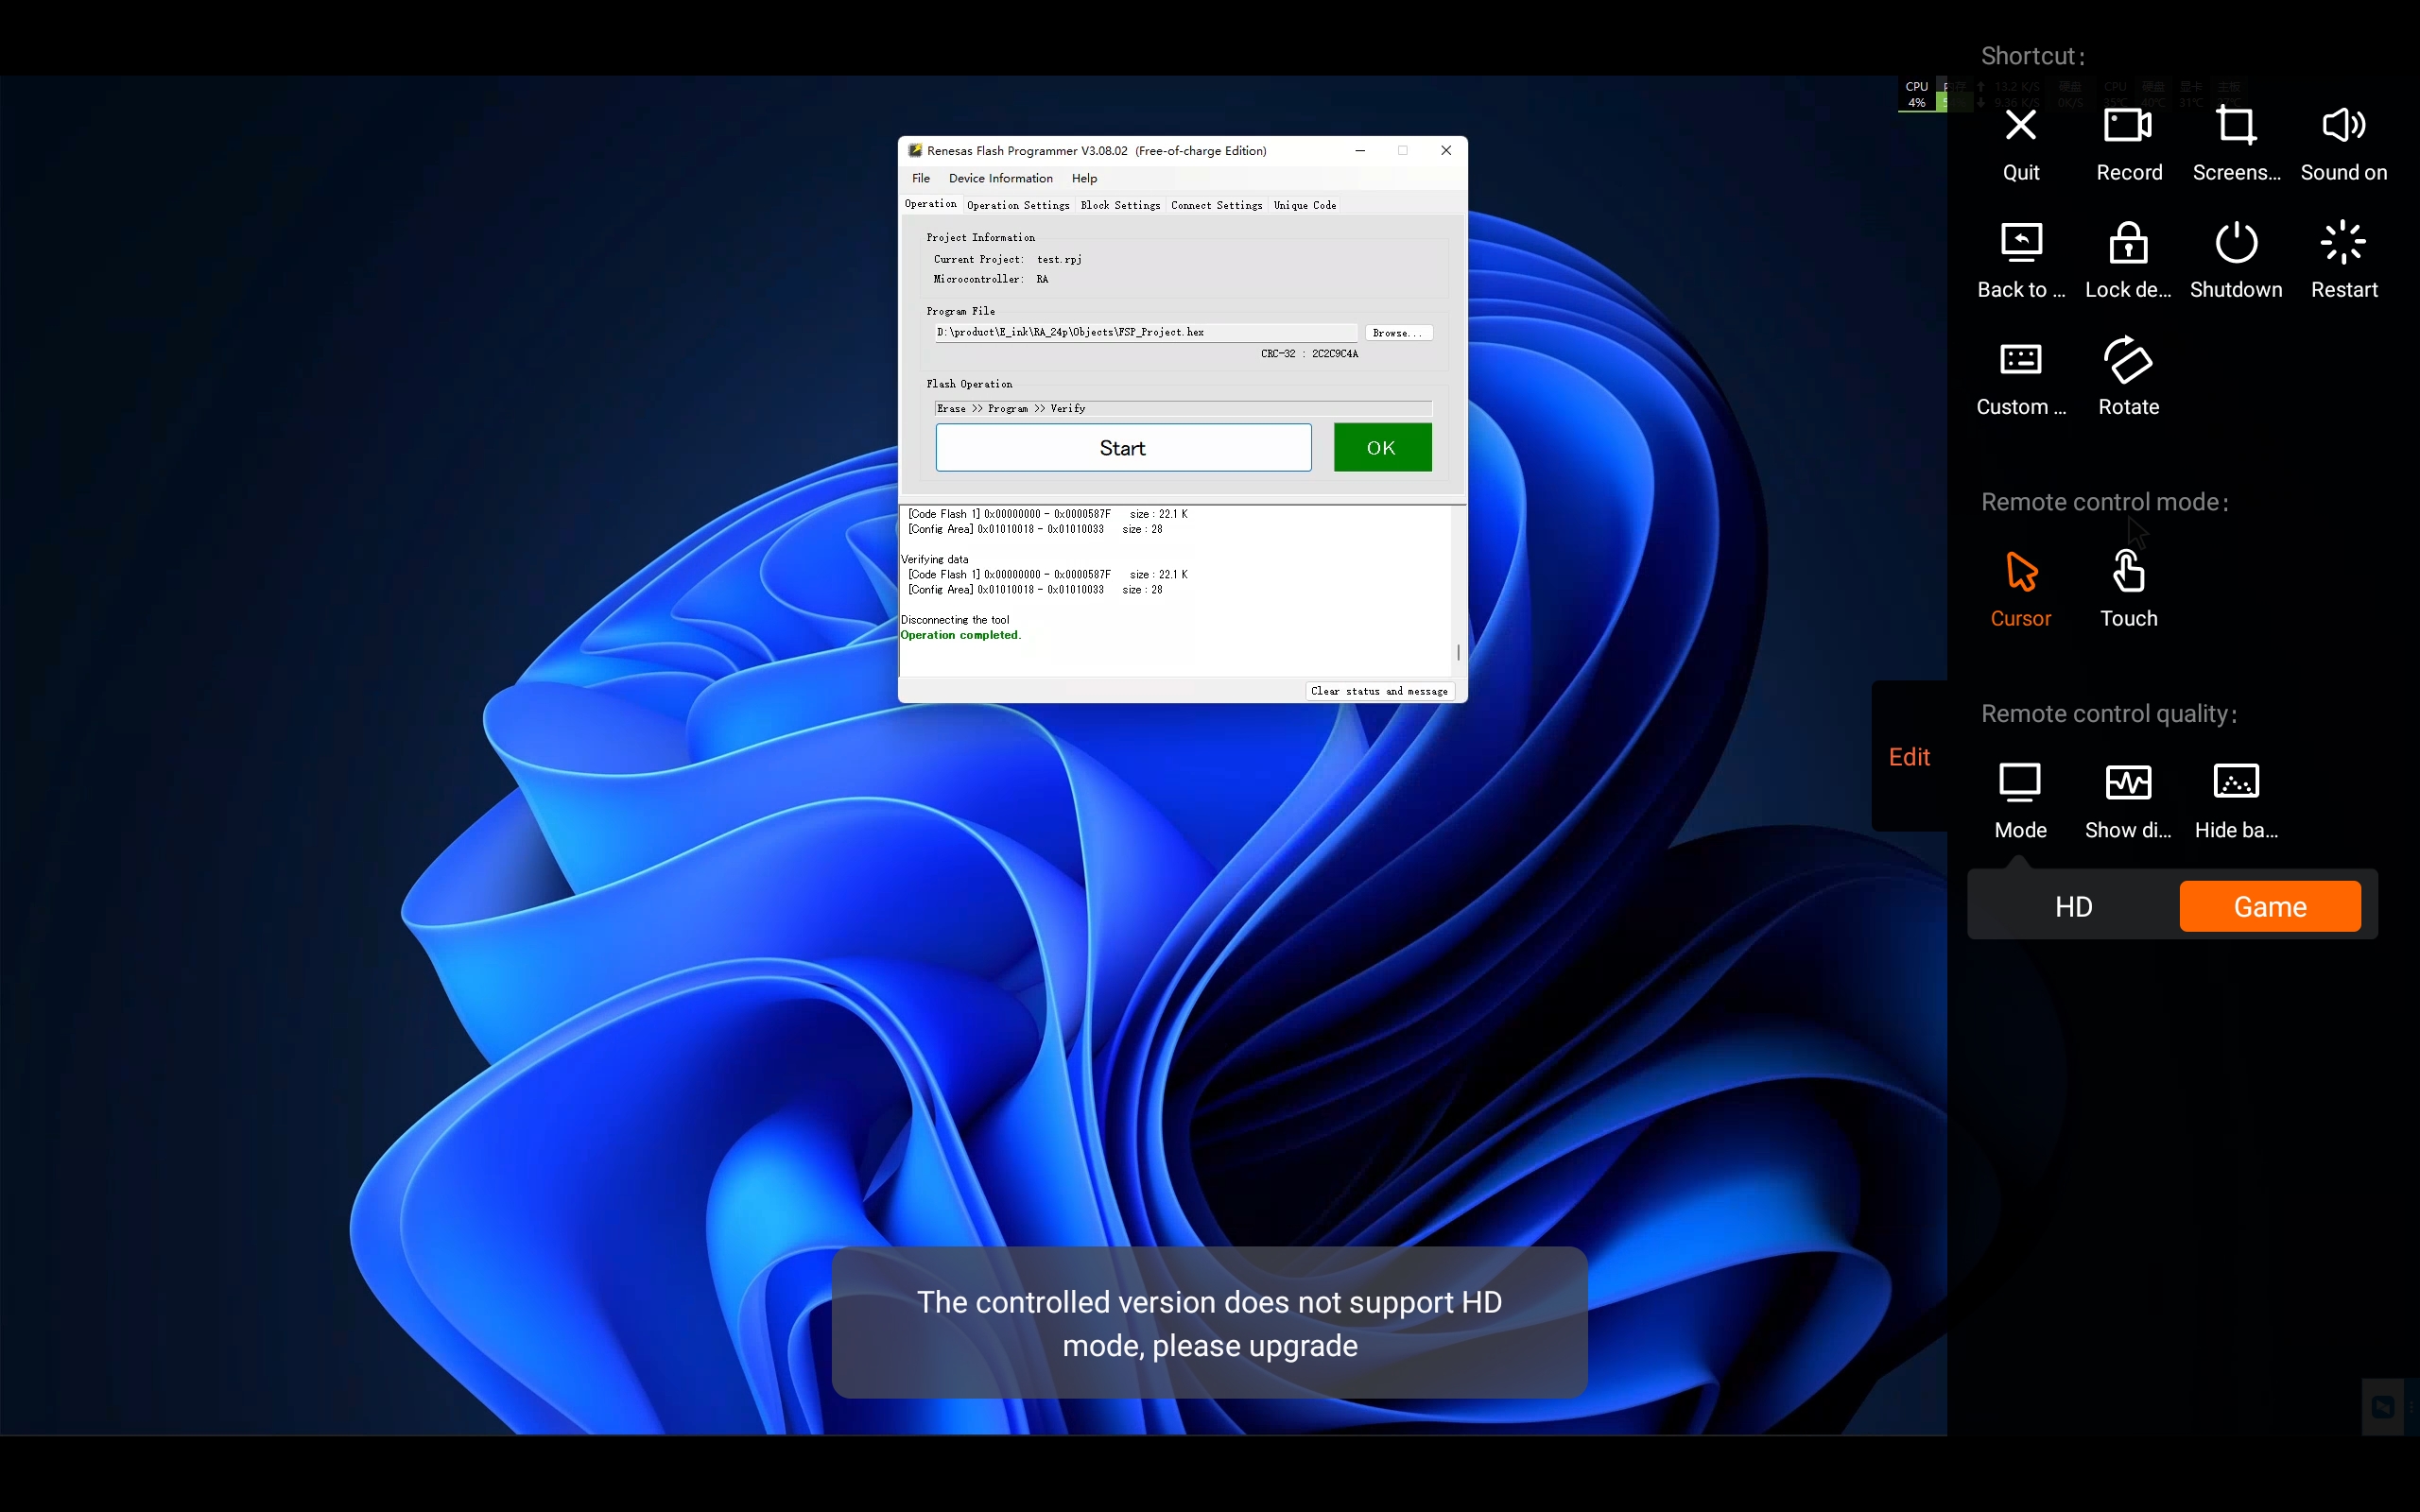This screenshot has height=1512, width=2420.
Task: Toggle HD quality mode
Action: click(x=2073, y=906)
